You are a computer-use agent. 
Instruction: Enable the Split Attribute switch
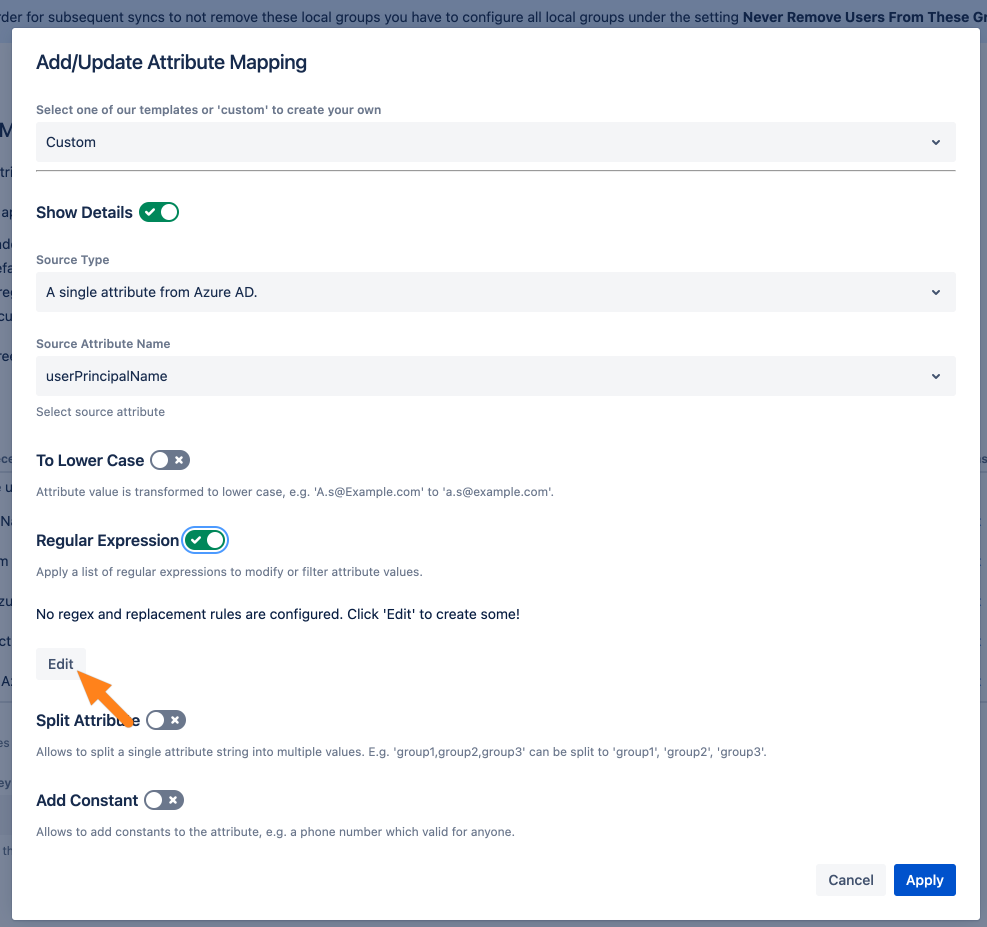(x=166, y=720)
